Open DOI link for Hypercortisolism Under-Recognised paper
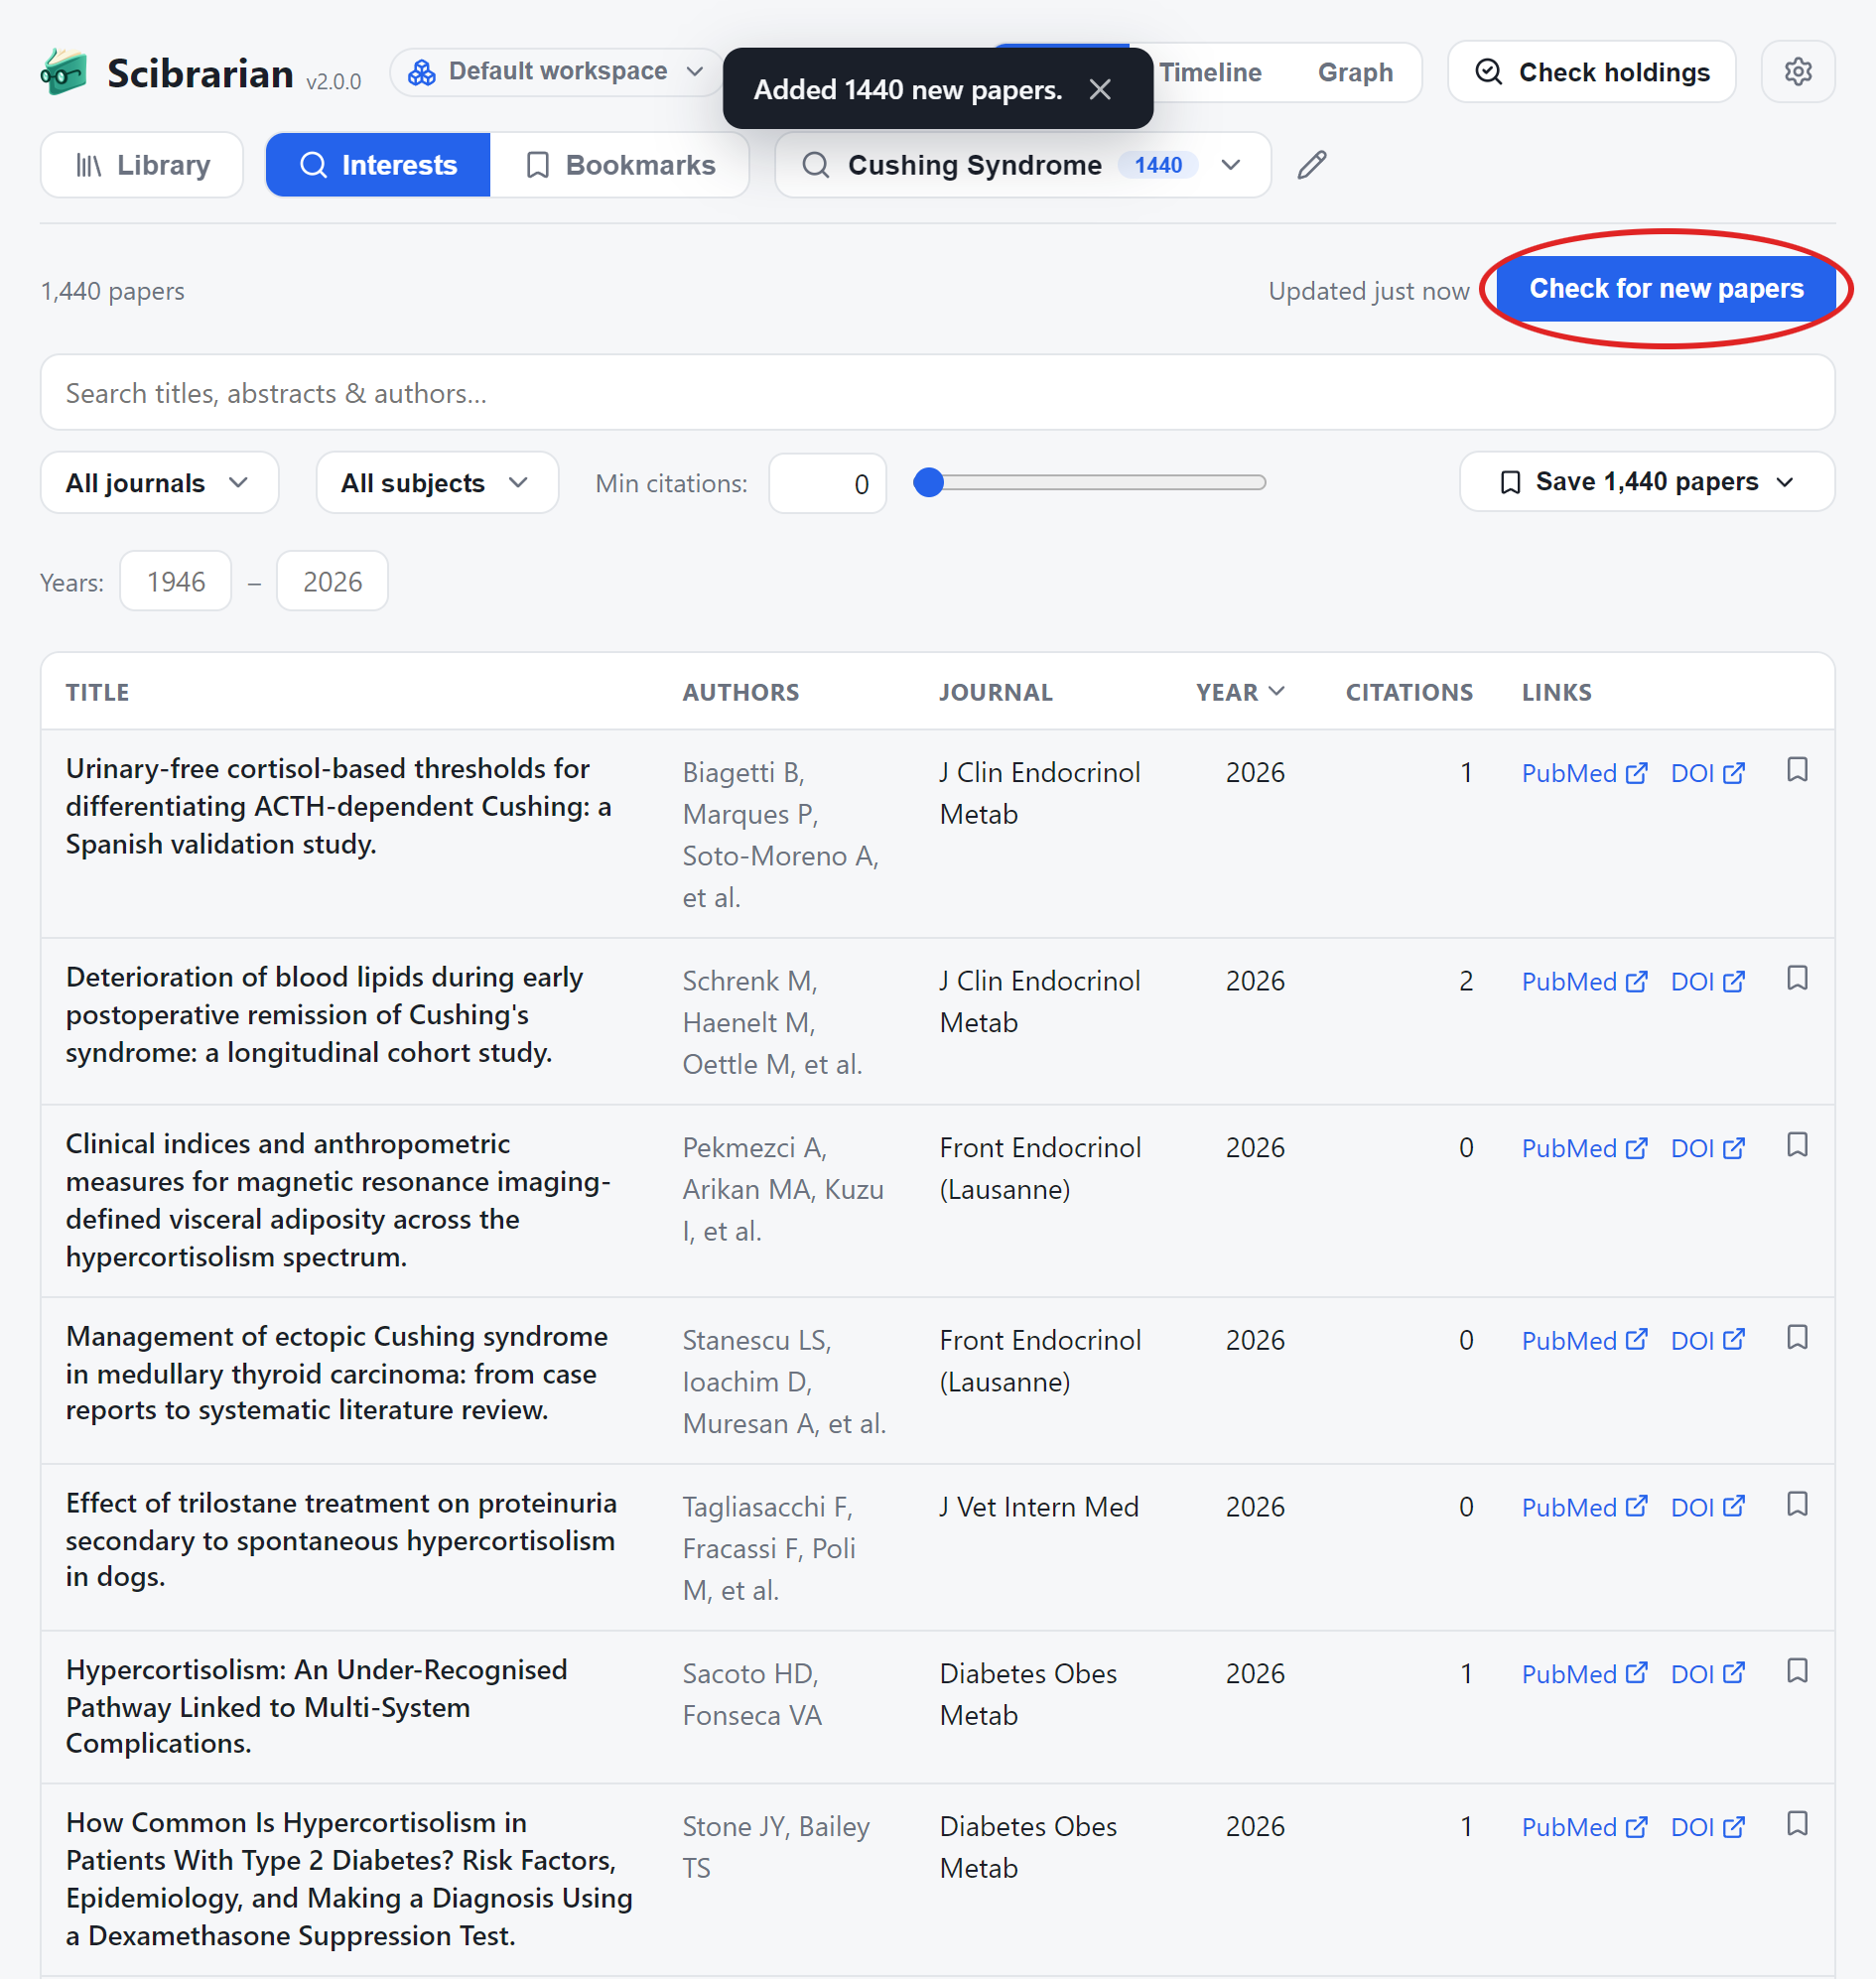The image size is (1876, 1979). tap(1707, 1674)
